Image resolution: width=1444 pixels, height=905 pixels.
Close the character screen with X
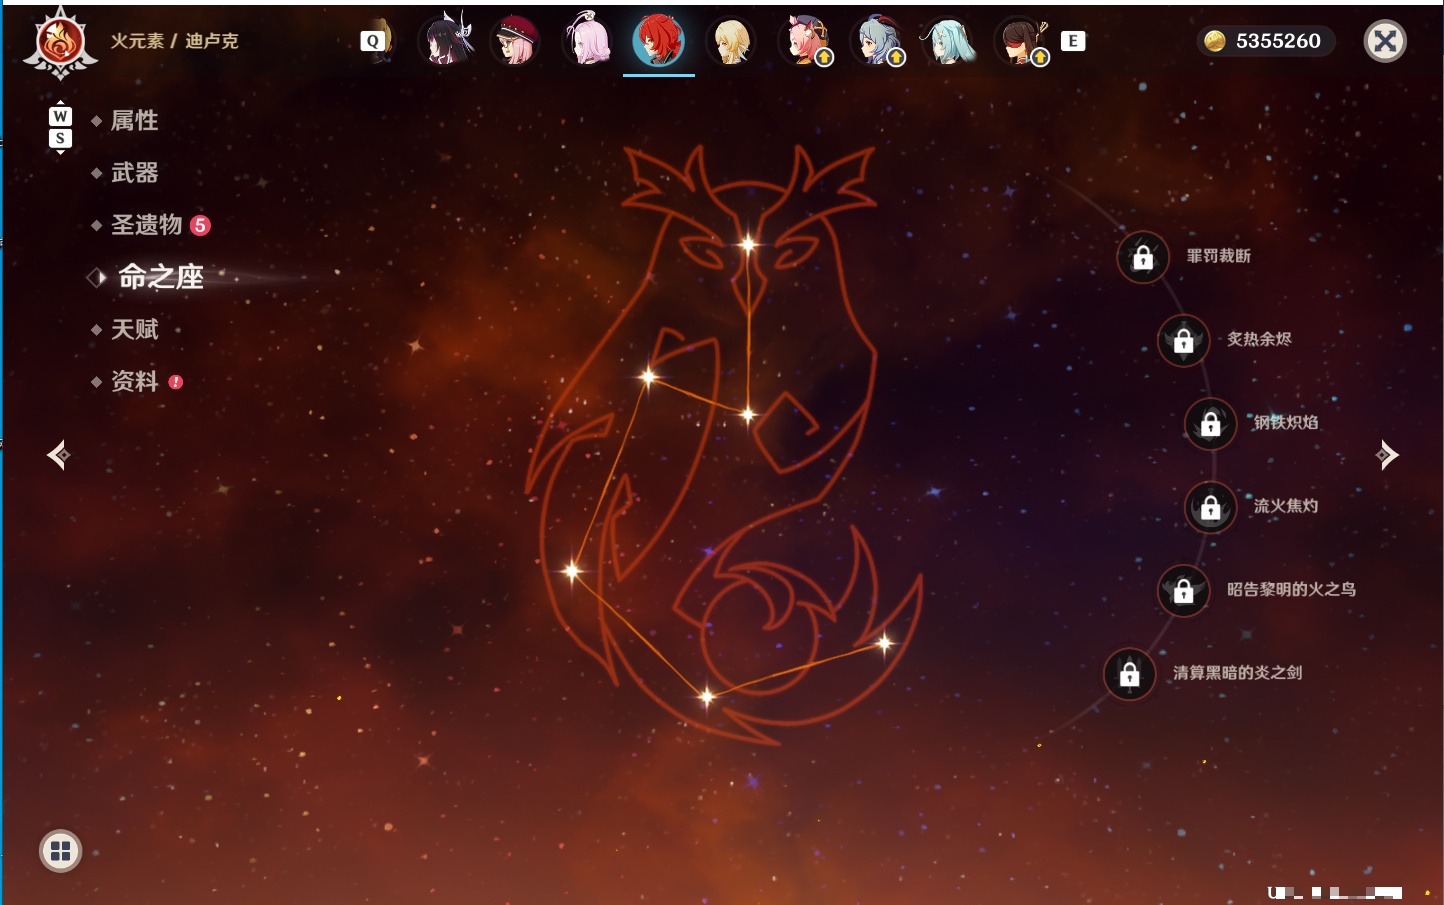point(1385,41)
